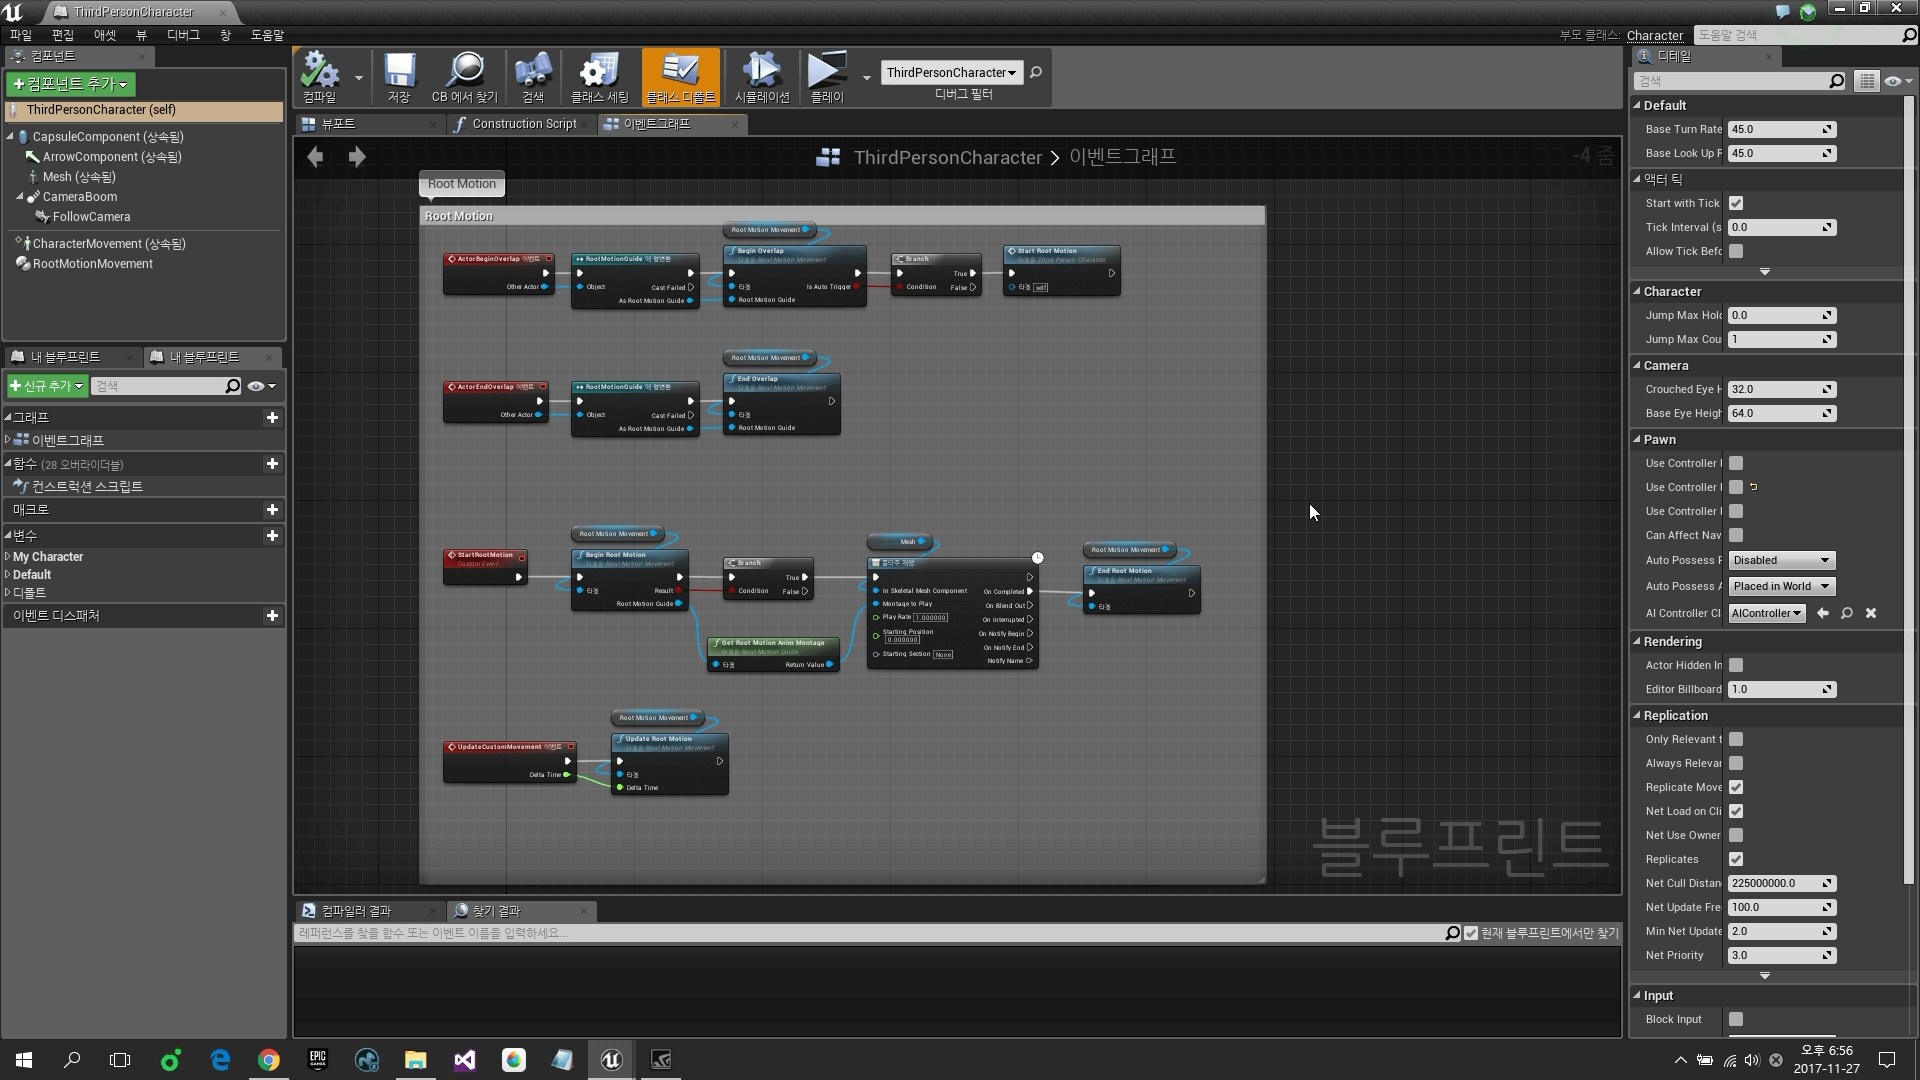
Task: Toggle Replicate Movement checkbox
Action: tap(1736, 787)
